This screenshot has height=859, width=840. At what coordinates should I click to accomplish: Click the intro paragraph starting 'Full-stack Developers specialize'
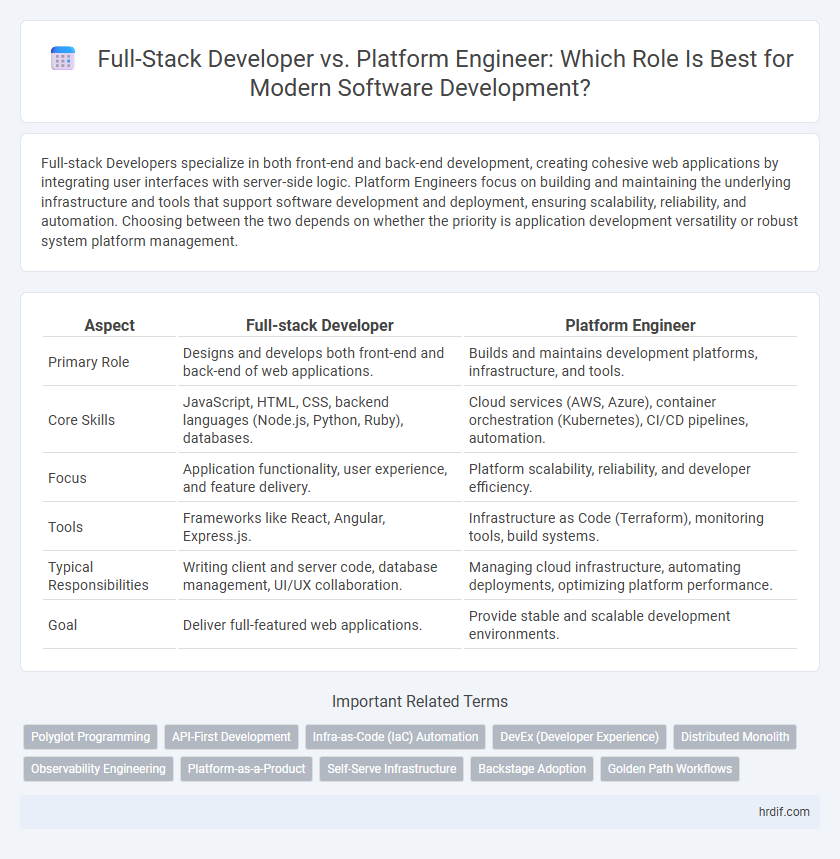pyautogui.click(x=420, y=202)
